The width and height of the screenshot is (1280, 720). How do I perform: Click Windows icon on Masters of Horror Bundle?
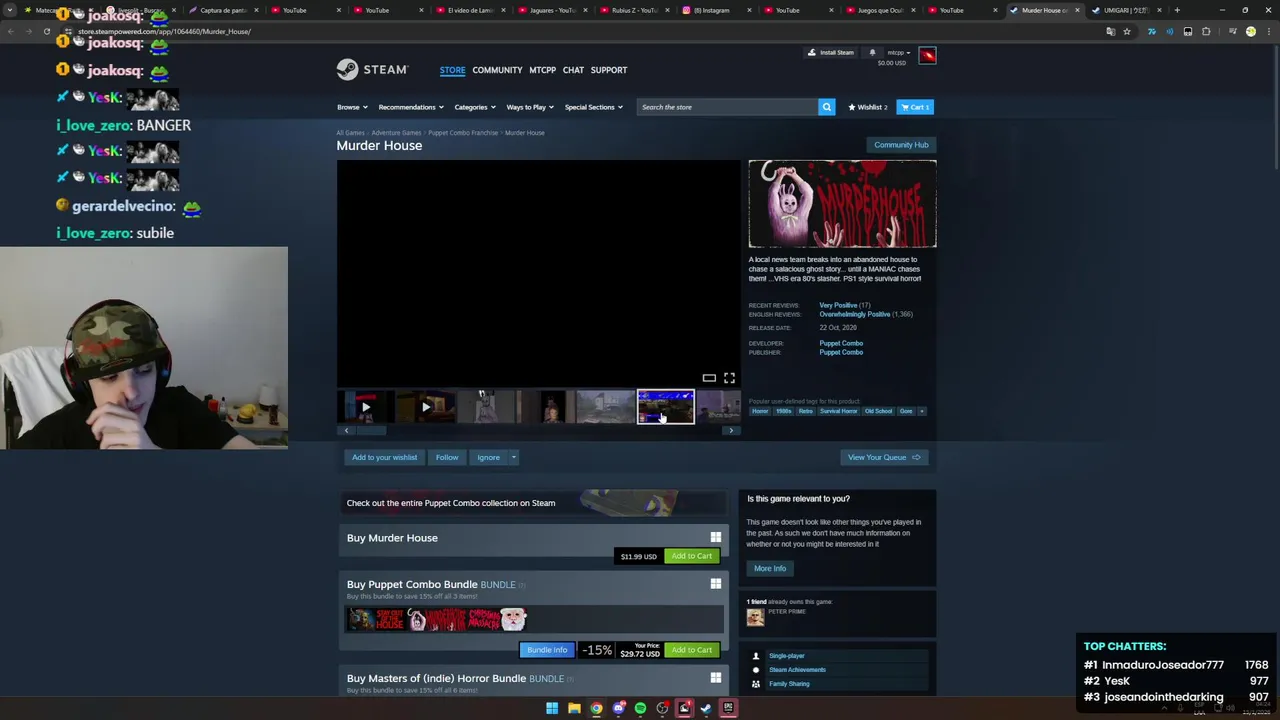pyautogui.click(x=715, y=677)
